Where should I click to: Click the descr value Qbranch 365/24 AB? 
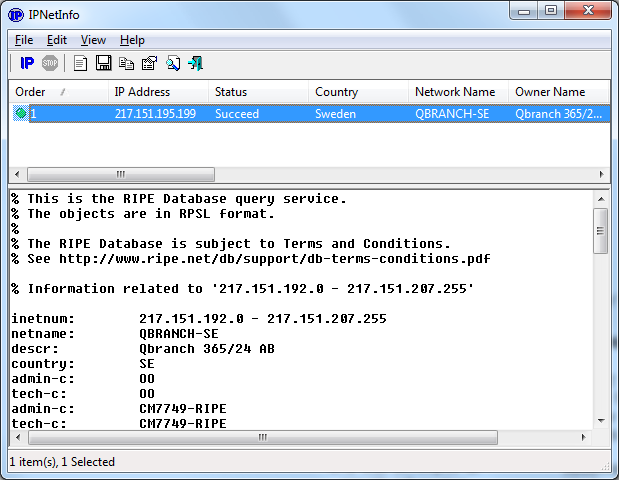207,349
